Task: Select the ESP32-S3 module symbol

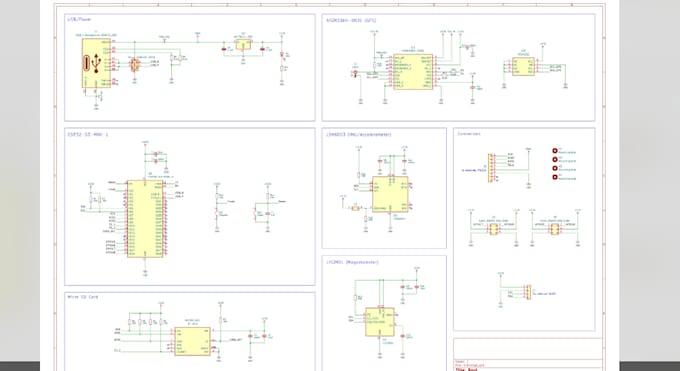Action: (x=145, y=219)
